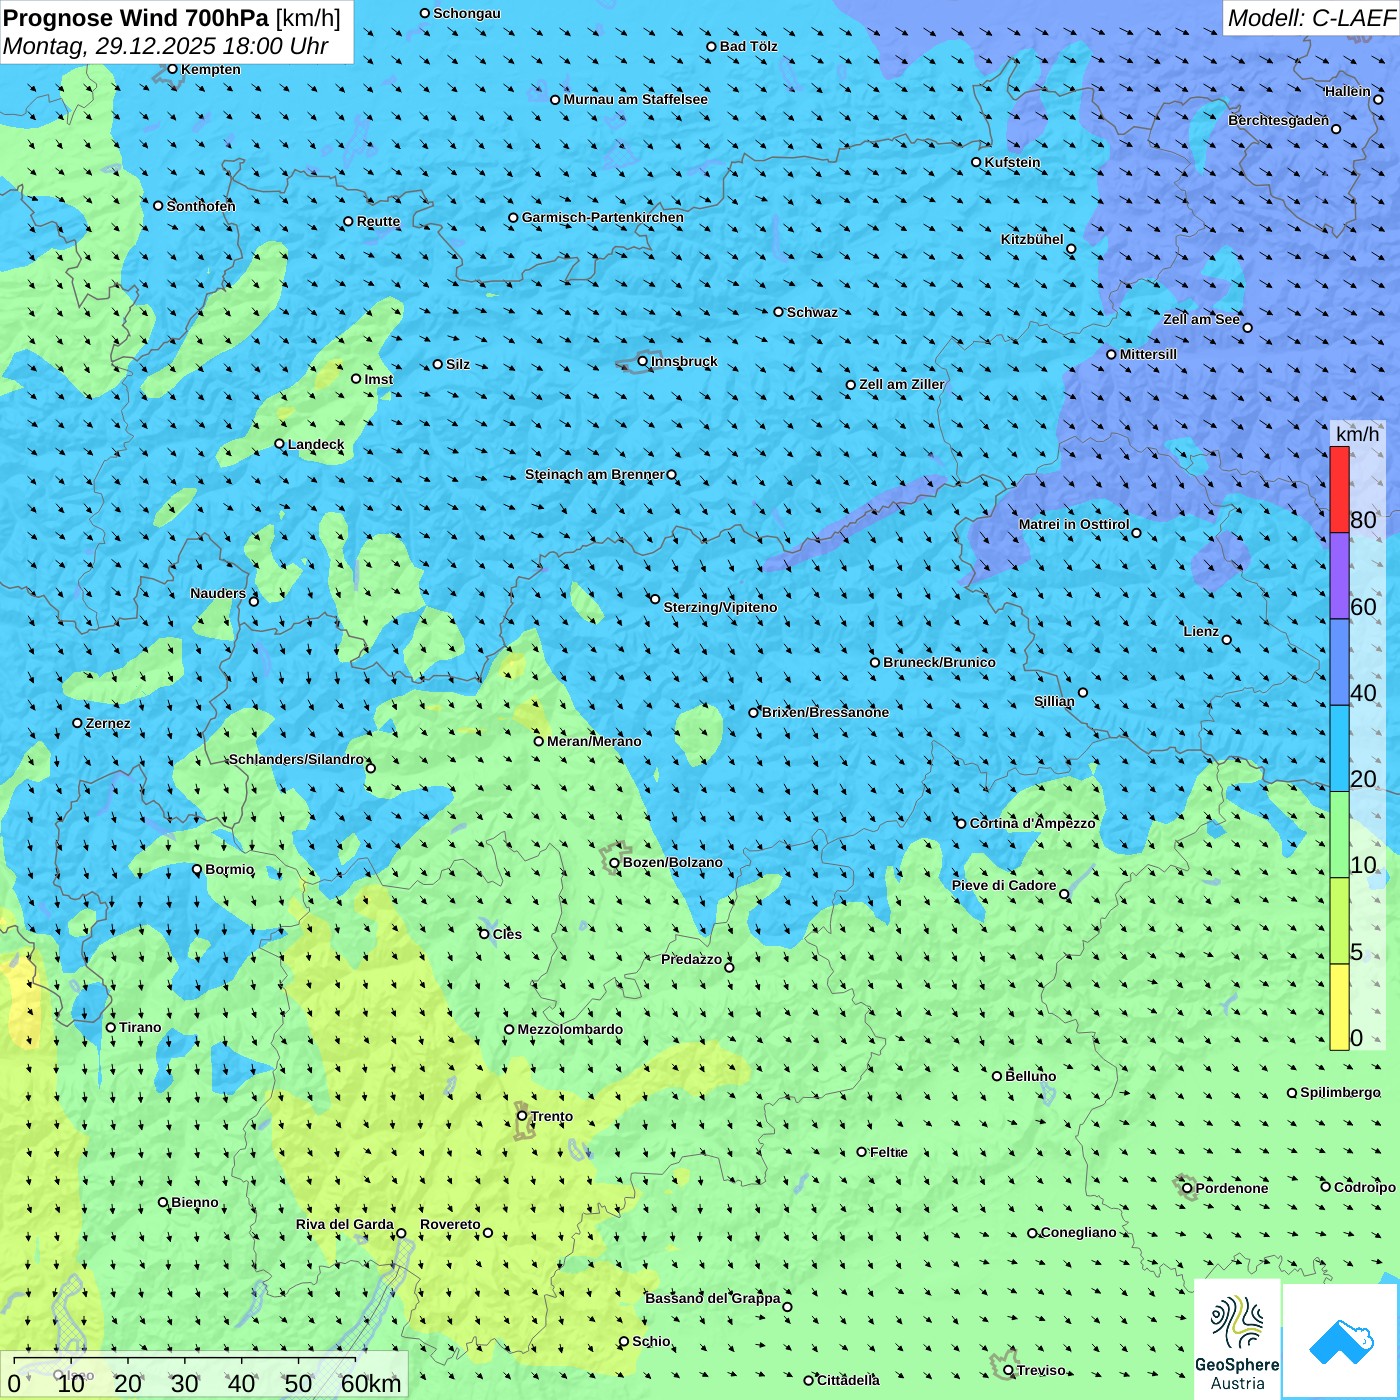
Task: Click the 'km/h' legend heading
Action: (1357, 434)
